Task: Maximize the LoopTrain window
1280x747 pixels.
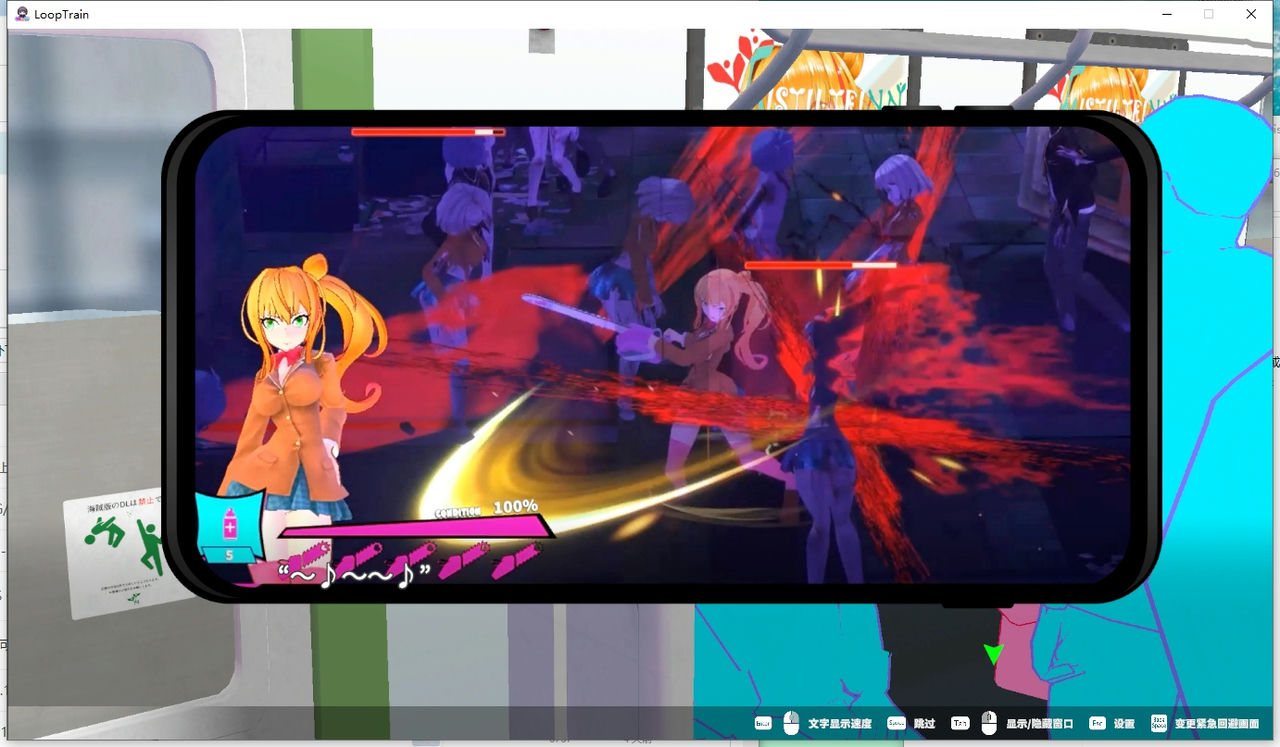Action: click(1208, 14)
